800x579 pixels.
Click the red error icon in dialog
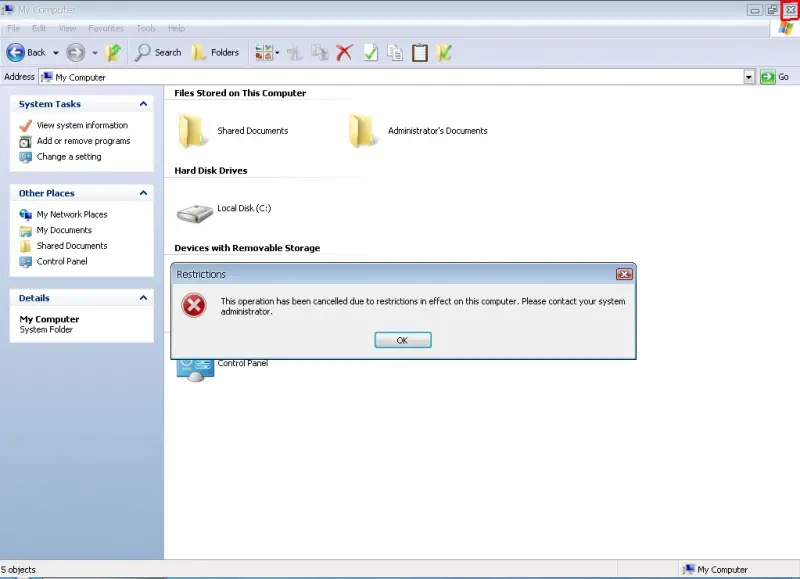coord(194,306)
